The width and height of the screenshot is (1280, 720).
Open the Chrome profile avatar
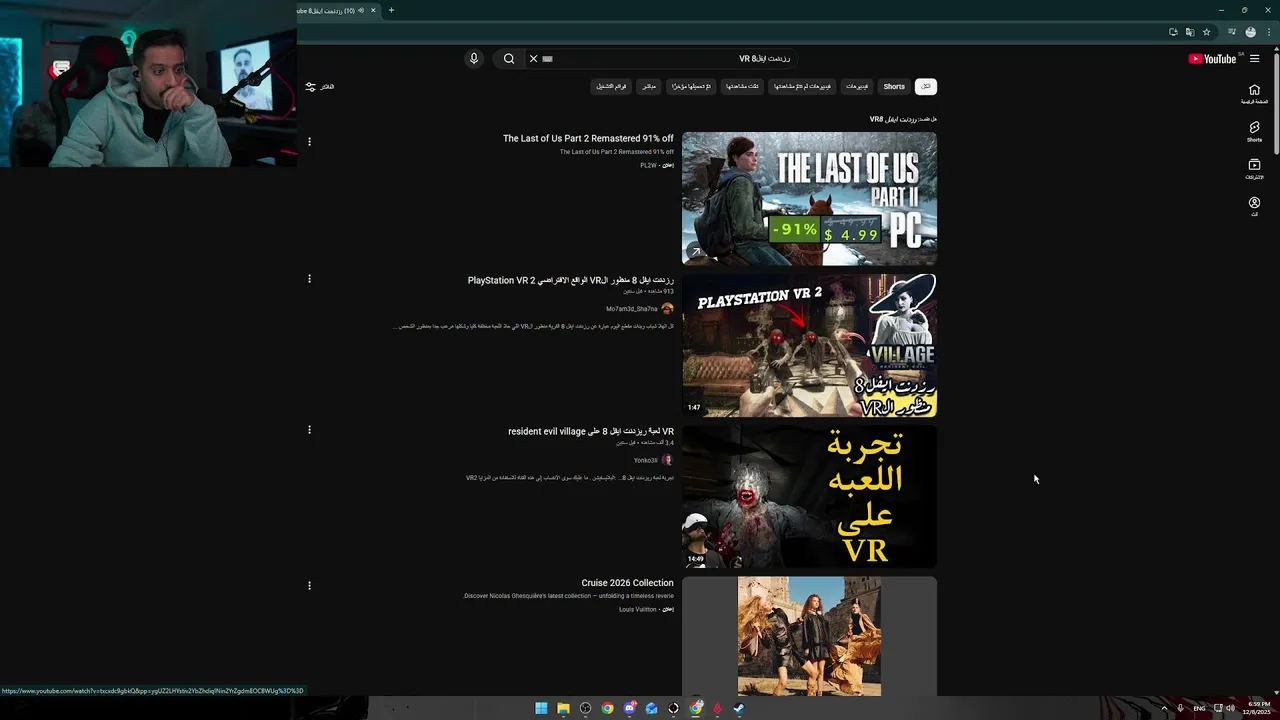click(1250, 32)
